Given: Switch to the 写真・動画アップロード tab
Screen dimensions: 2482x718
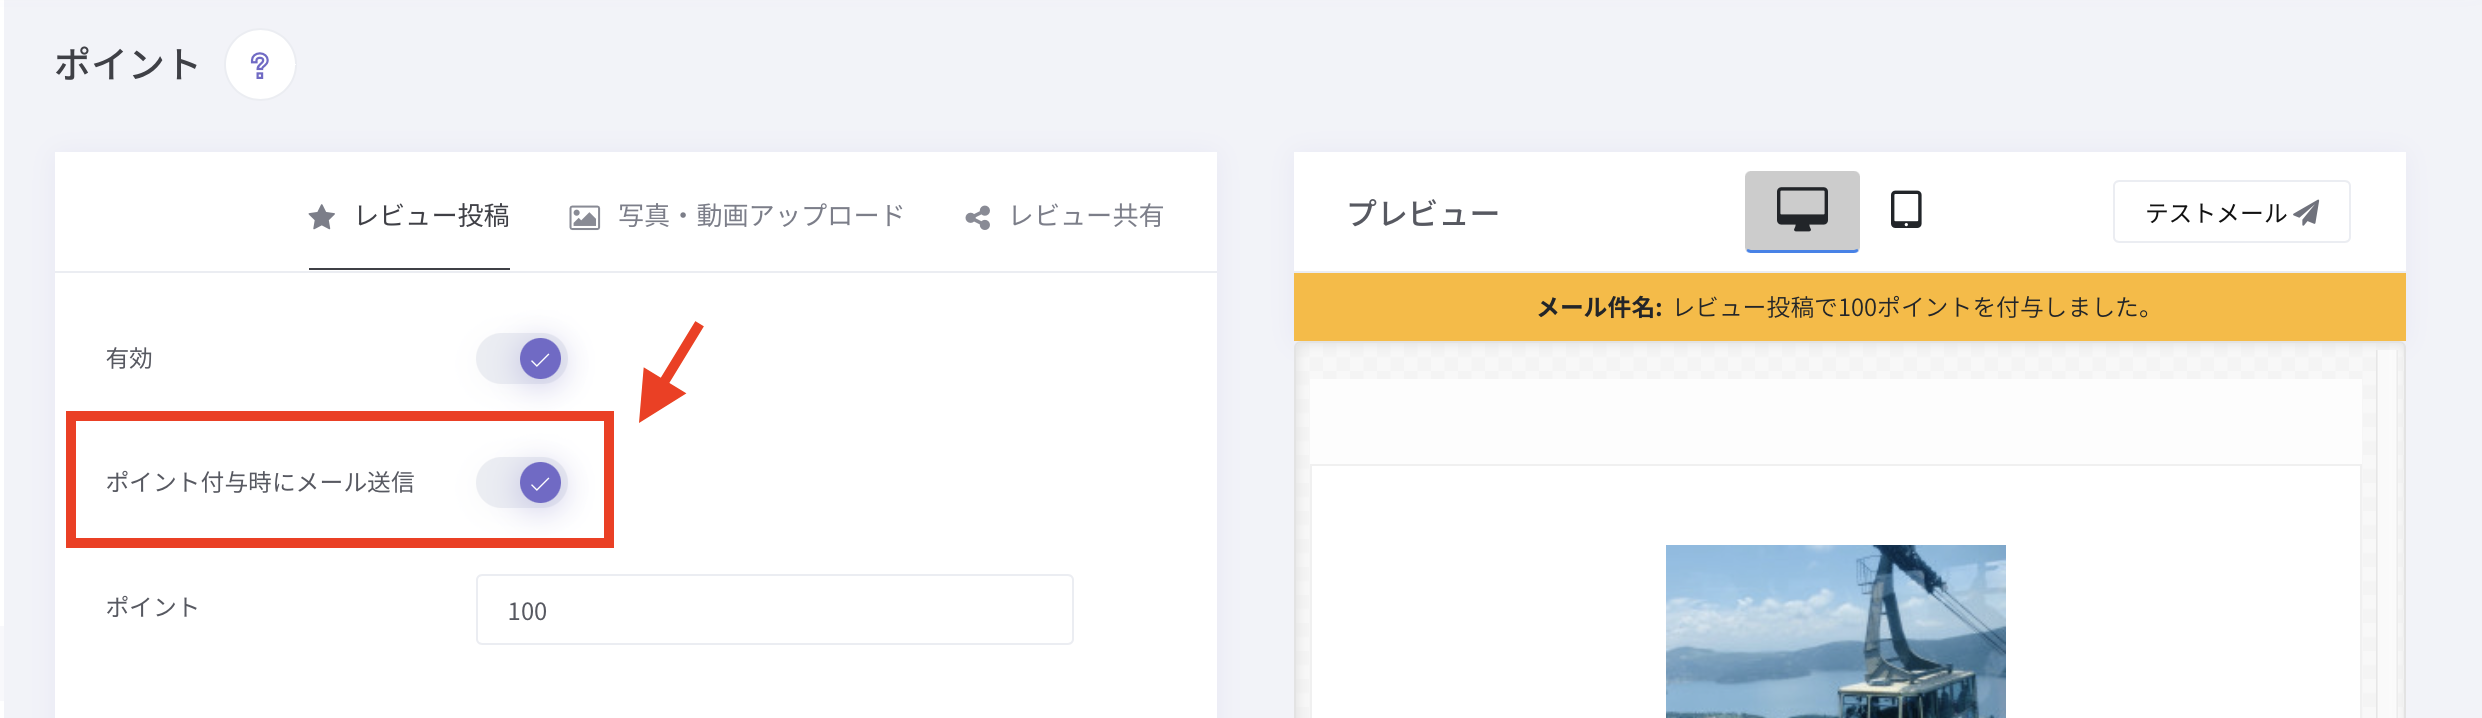Looking at the screenshot, I should point(760,216).
